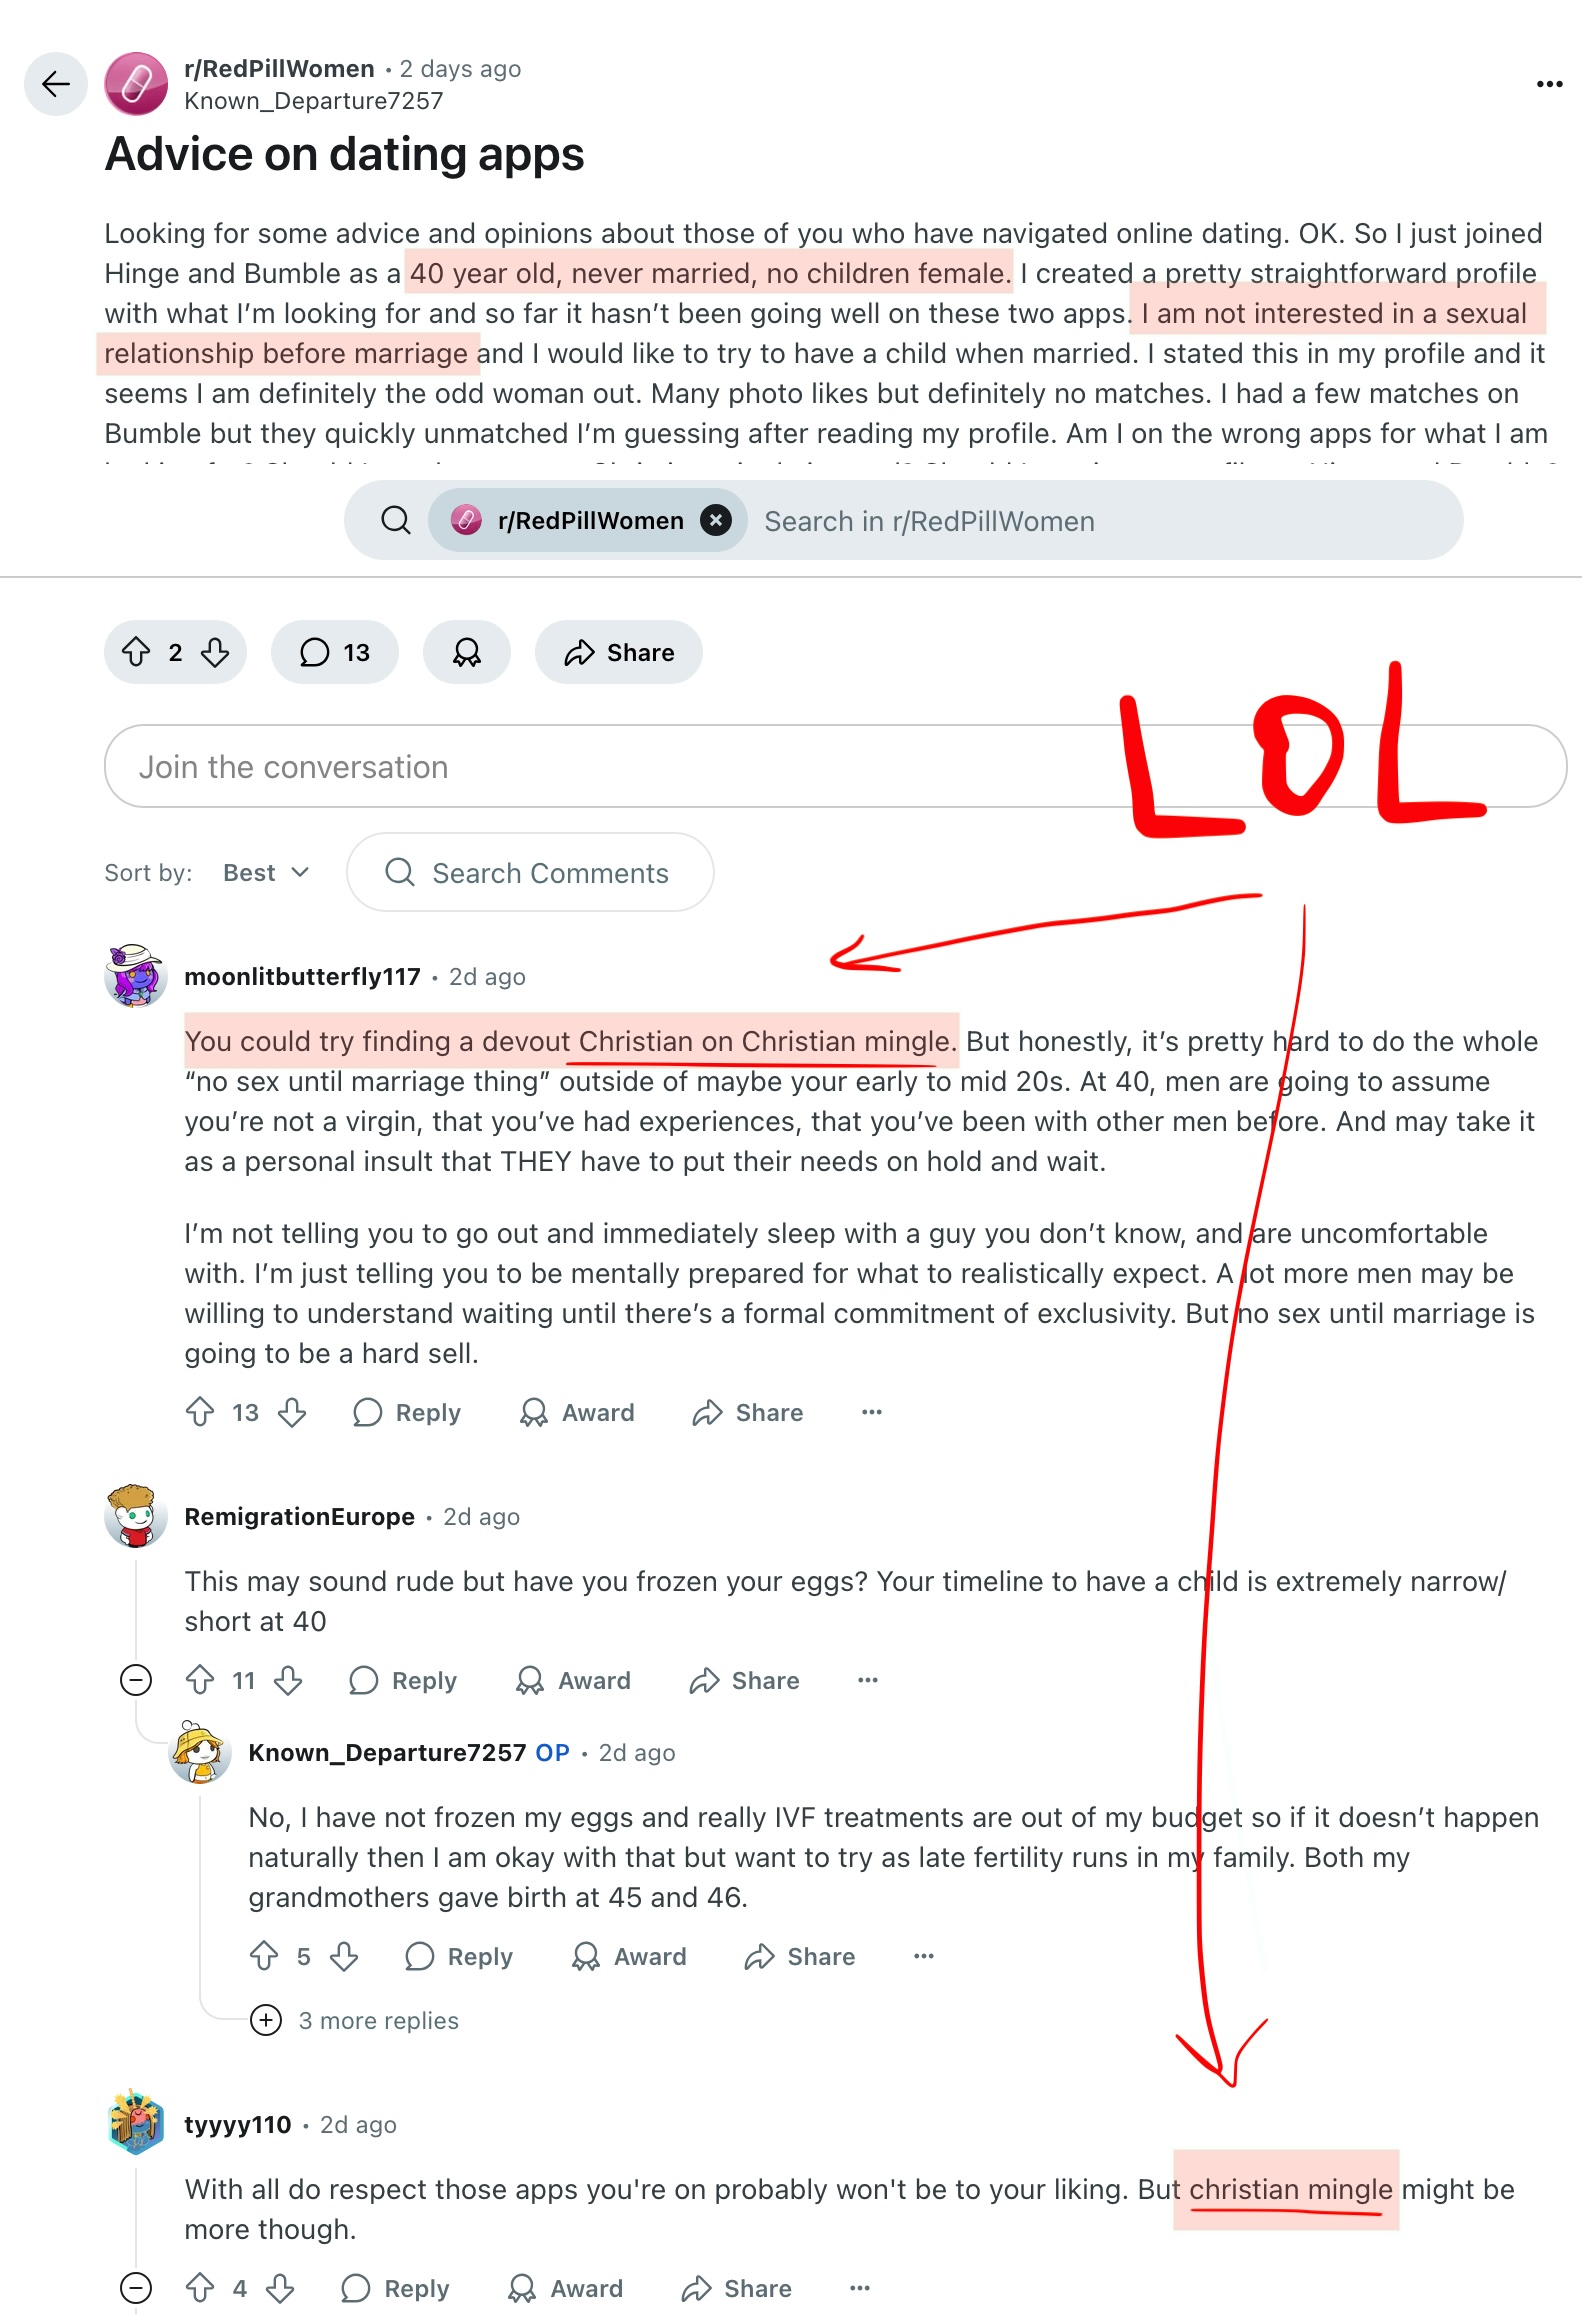Viewport: 1582px width, 2314px height.
Task: Collapse RemigrationEurope's comment thread
Action: 136,1680
